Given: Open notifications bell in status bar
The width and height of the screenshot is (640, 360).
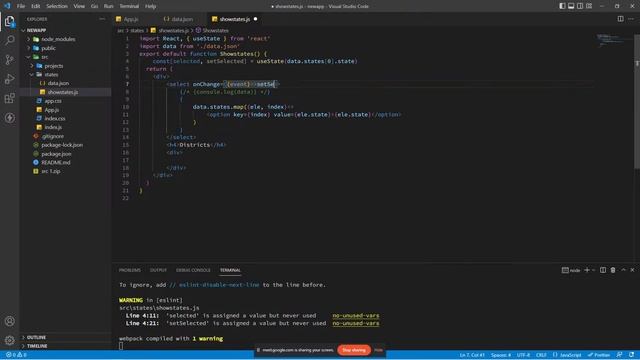Looking at the screenshot, I should [631, 355].
